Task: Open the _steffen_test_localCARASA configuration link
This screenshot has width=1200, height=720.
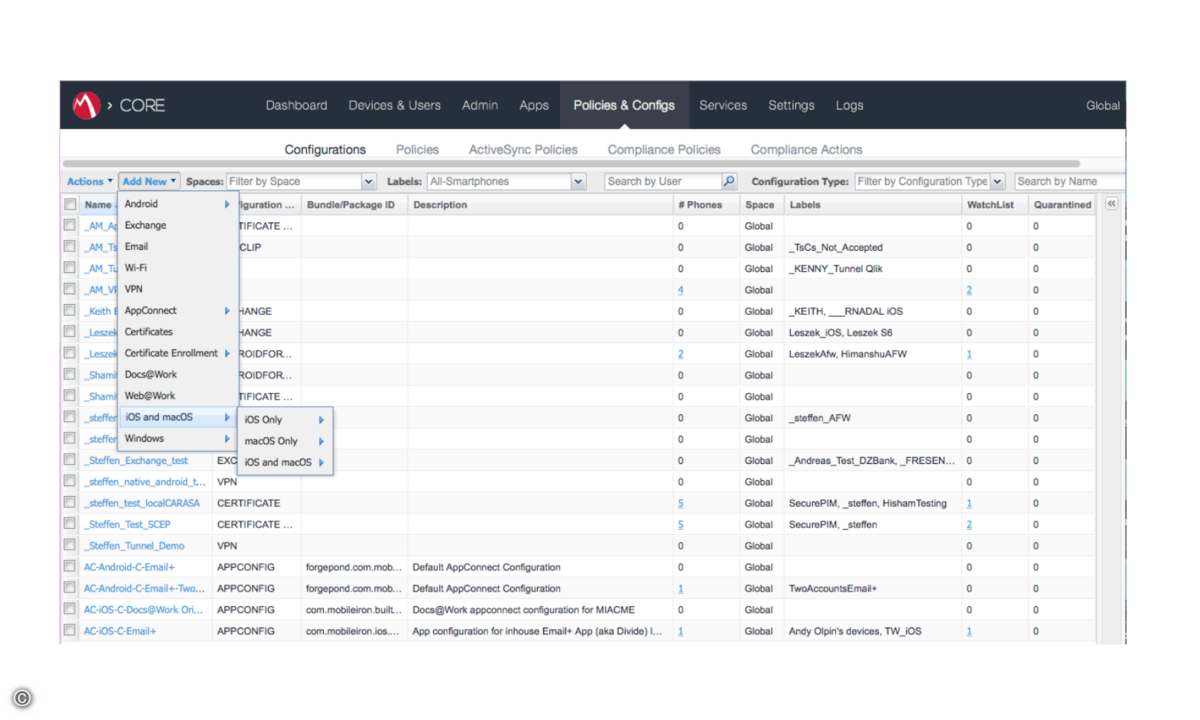Action: 142,503
